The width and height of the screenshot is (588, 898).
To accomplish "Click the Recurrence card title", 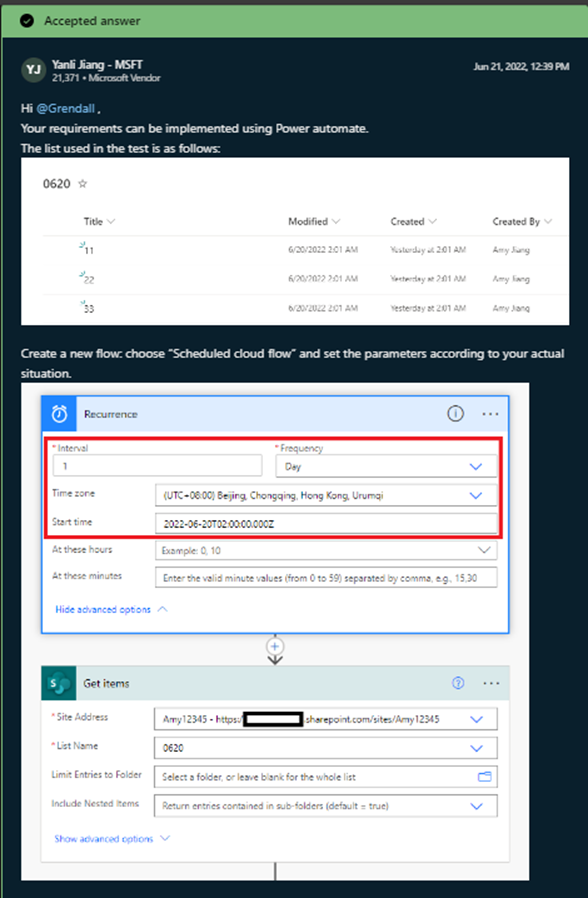I will pyautogui.click(x=111, y=414).
